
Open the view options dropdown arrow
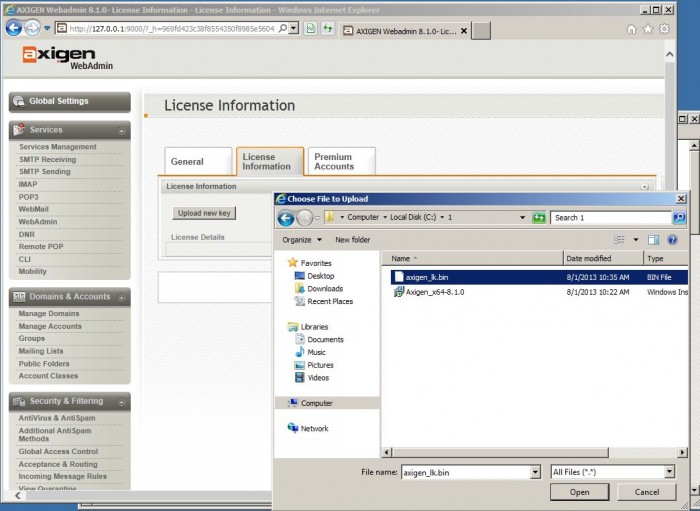pos(636,240)
